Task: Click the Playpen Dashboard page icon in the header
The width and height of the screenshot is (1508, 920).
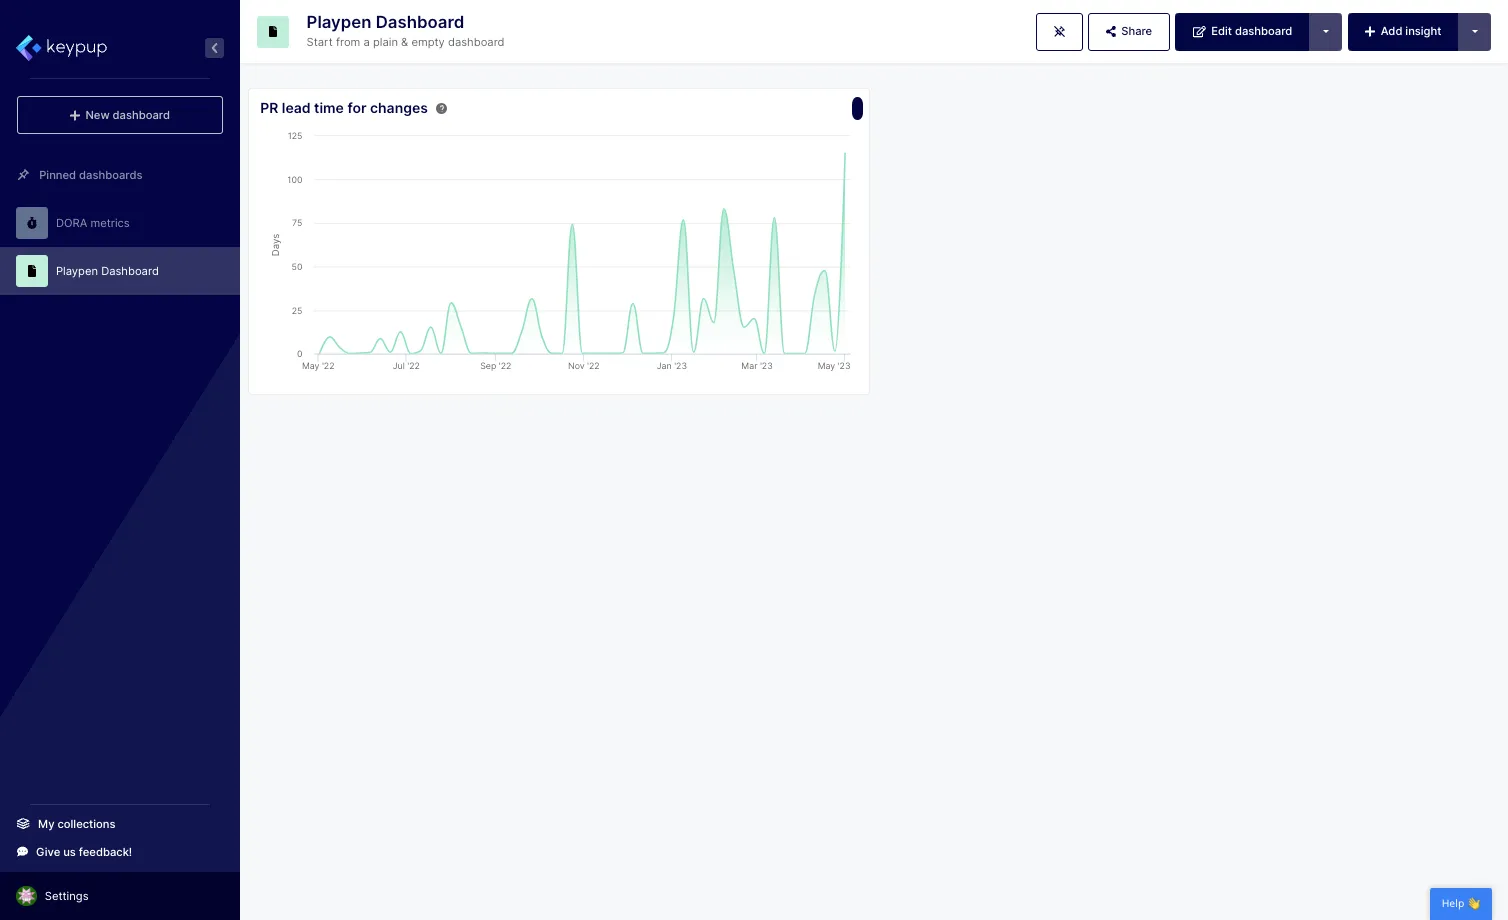Action: click(x=273, y=31)
